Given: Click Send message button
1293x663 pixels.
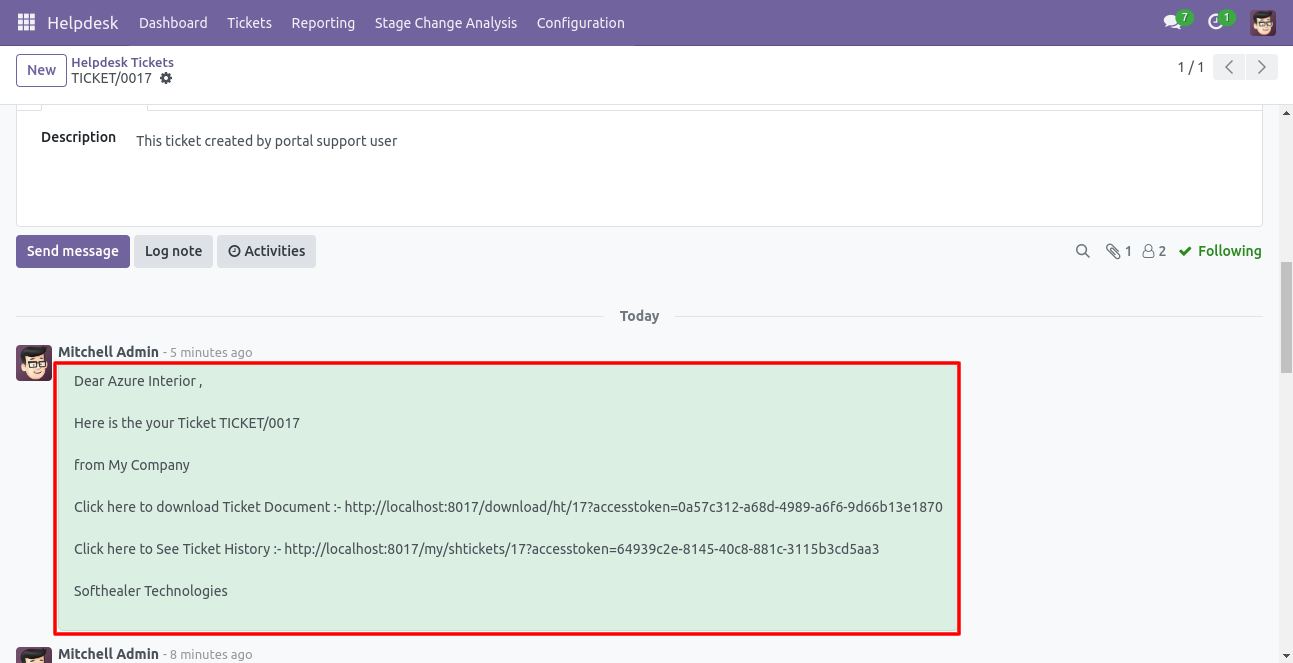Looking at the screenshot, I should click(x=73, y=251).
